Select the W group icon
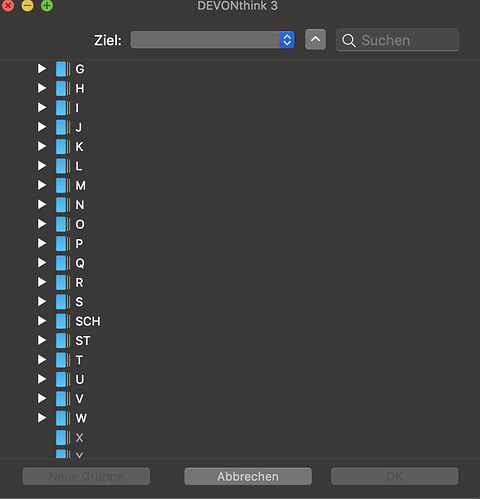The width and height of the screenshot is (480, 499). pos(63,418)
